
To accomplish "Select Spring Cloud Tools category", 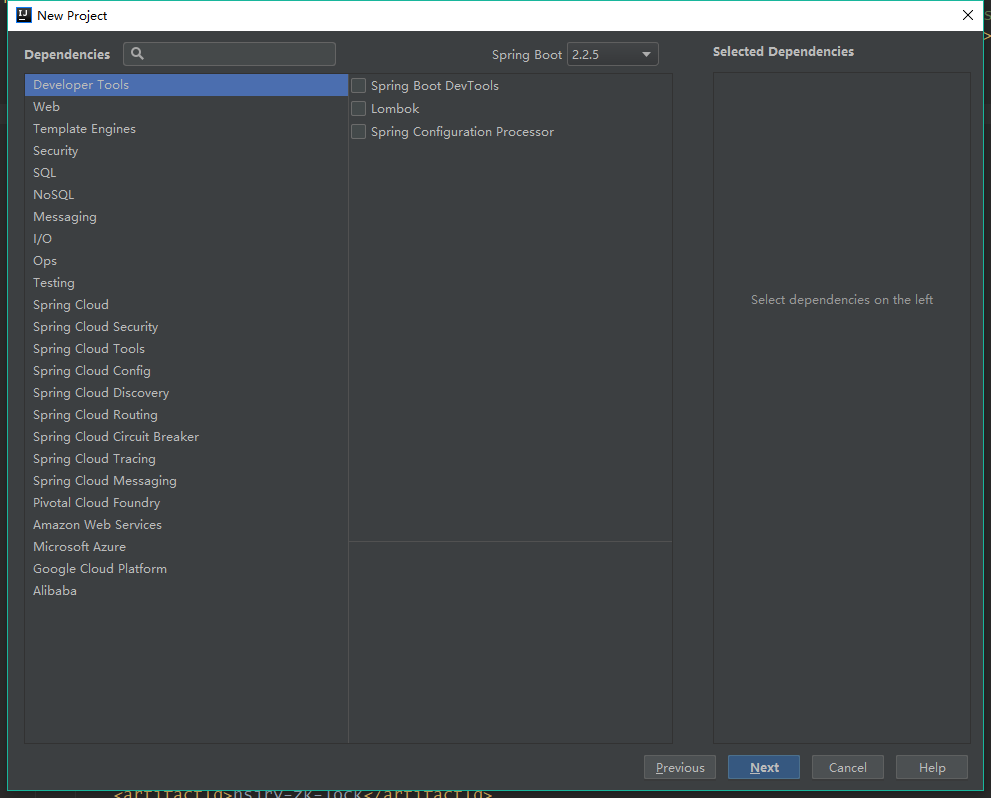I will [186, 349].
